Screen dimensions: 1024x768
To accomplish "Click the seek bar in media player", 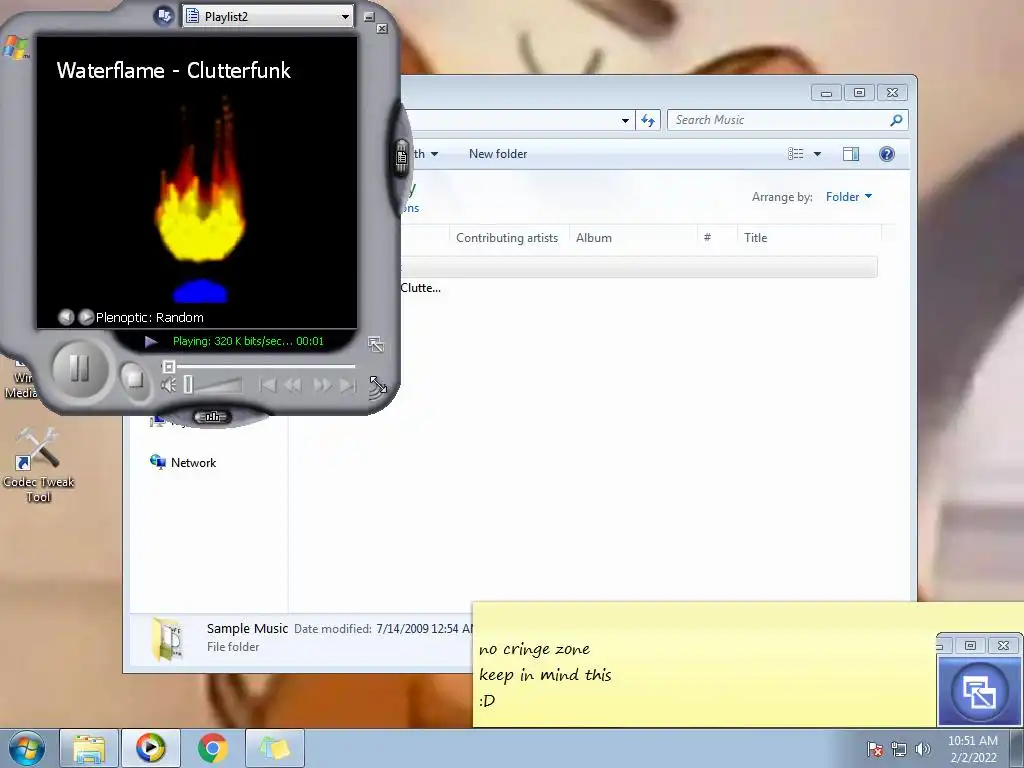I will 261,366.
